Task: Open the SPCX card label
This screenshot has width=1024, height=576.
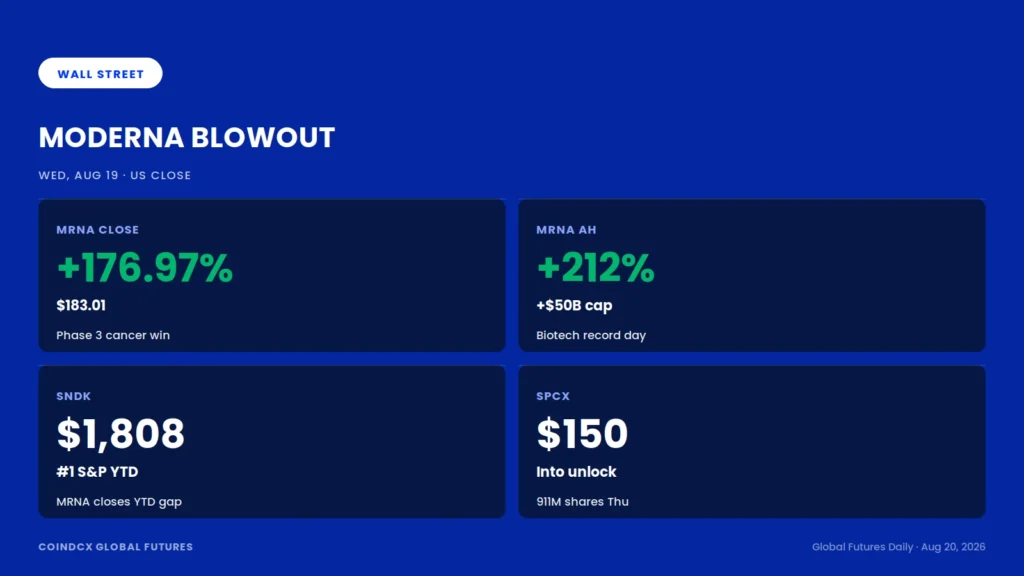Action: click(553, 396)
